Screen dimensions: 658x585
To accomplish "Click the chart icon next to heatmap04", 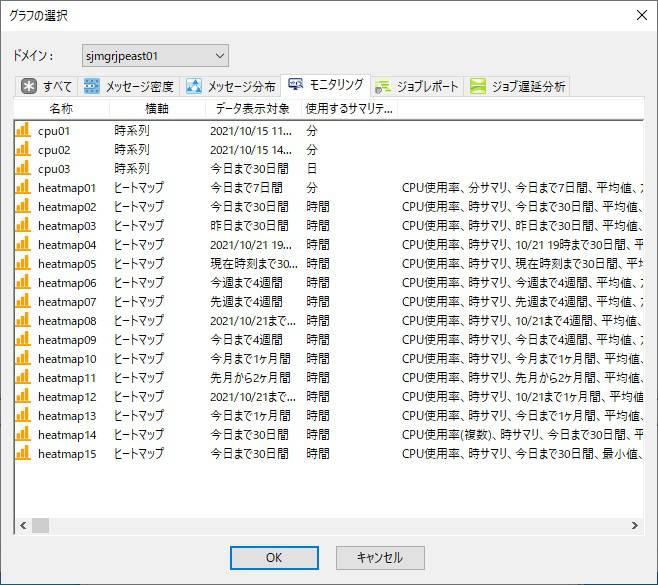I will point(23,244).
